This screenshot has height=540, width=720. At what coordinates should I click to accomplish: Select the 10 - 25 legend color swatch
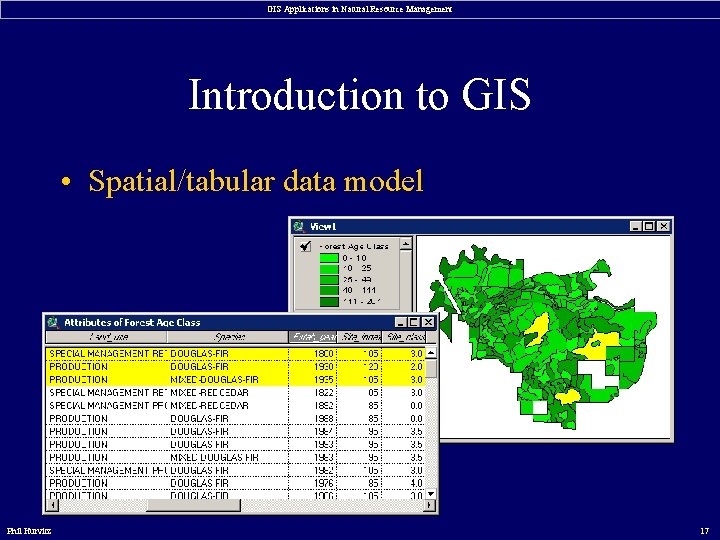click(x=329, y=269)
